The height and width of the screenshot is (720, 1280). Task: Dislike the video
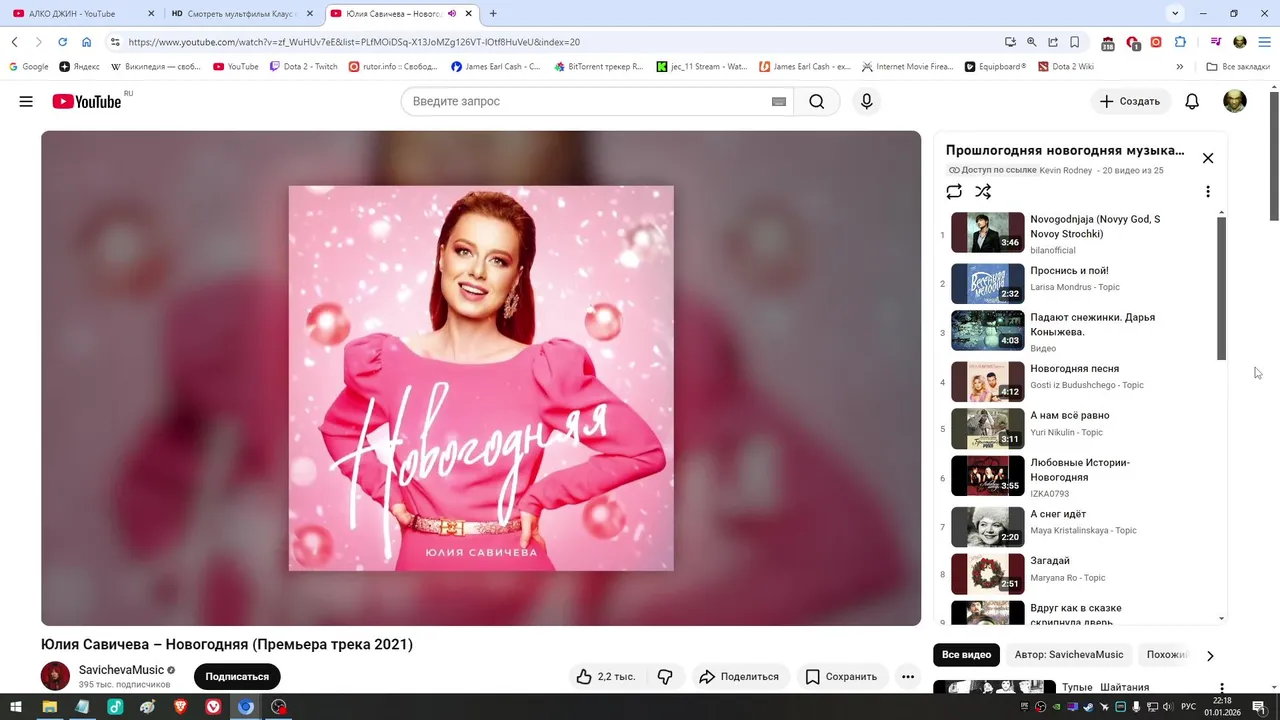(x=665, y=677)
